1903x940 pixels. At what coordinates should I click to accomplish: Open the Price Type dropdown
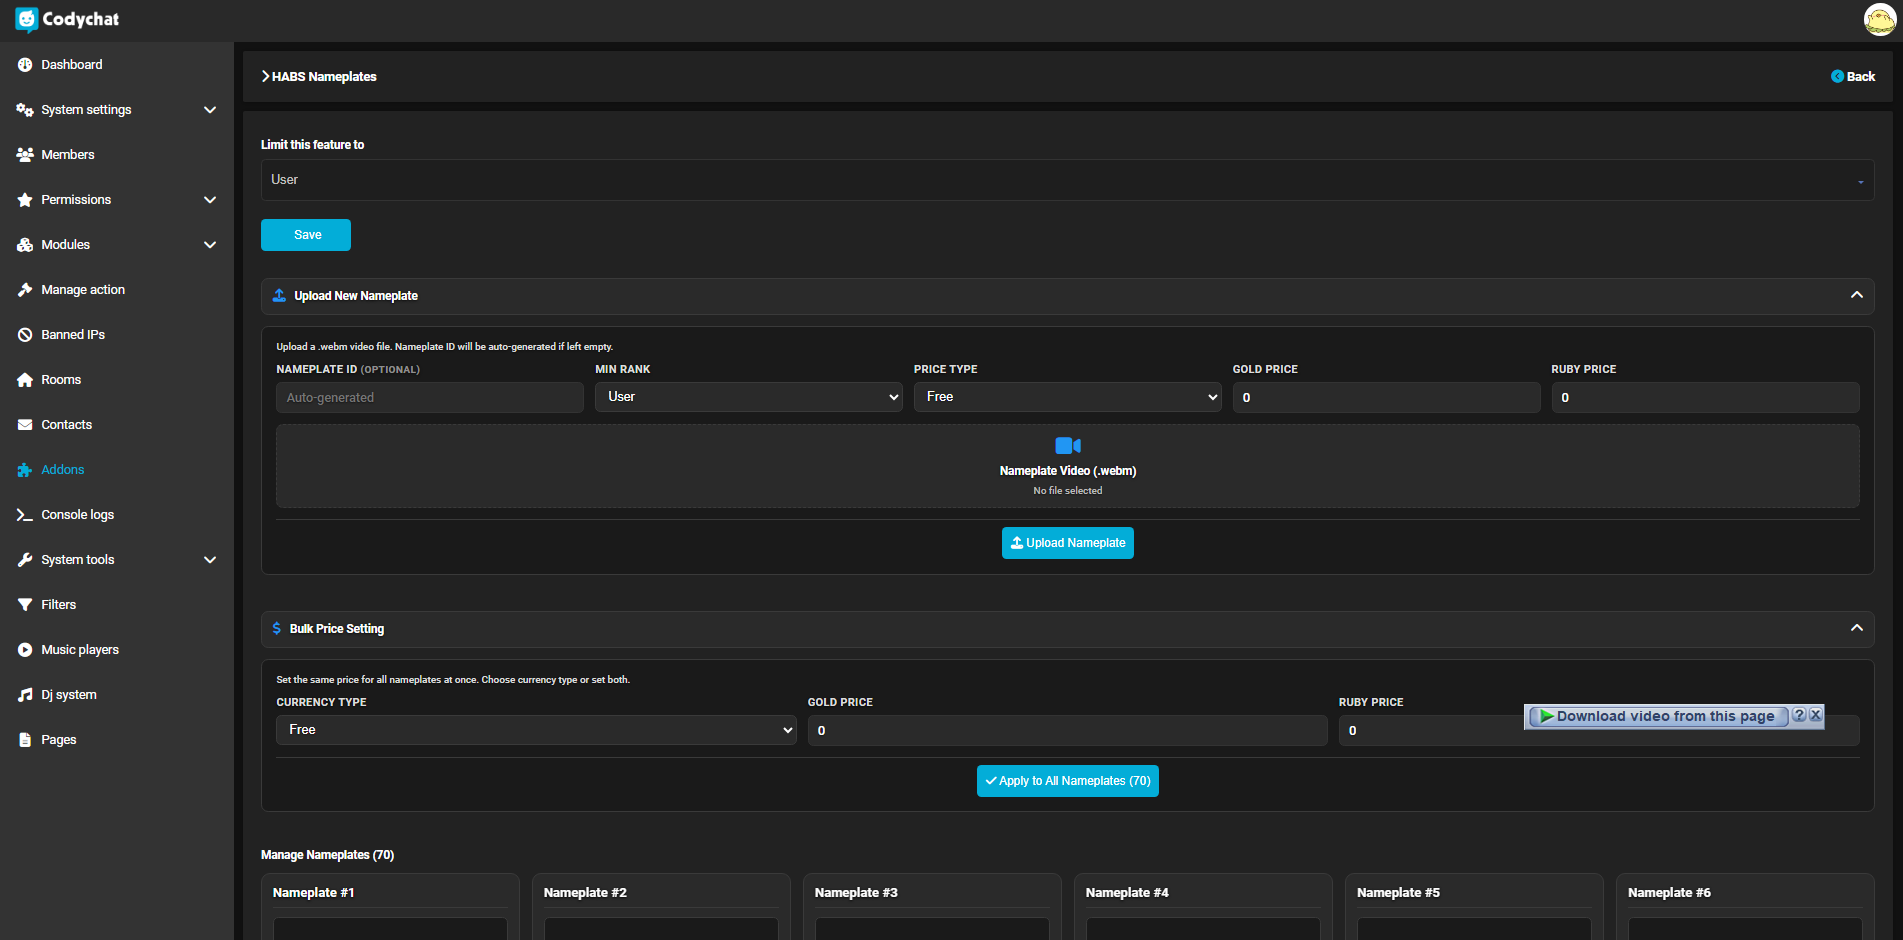tap(1067, 397)
